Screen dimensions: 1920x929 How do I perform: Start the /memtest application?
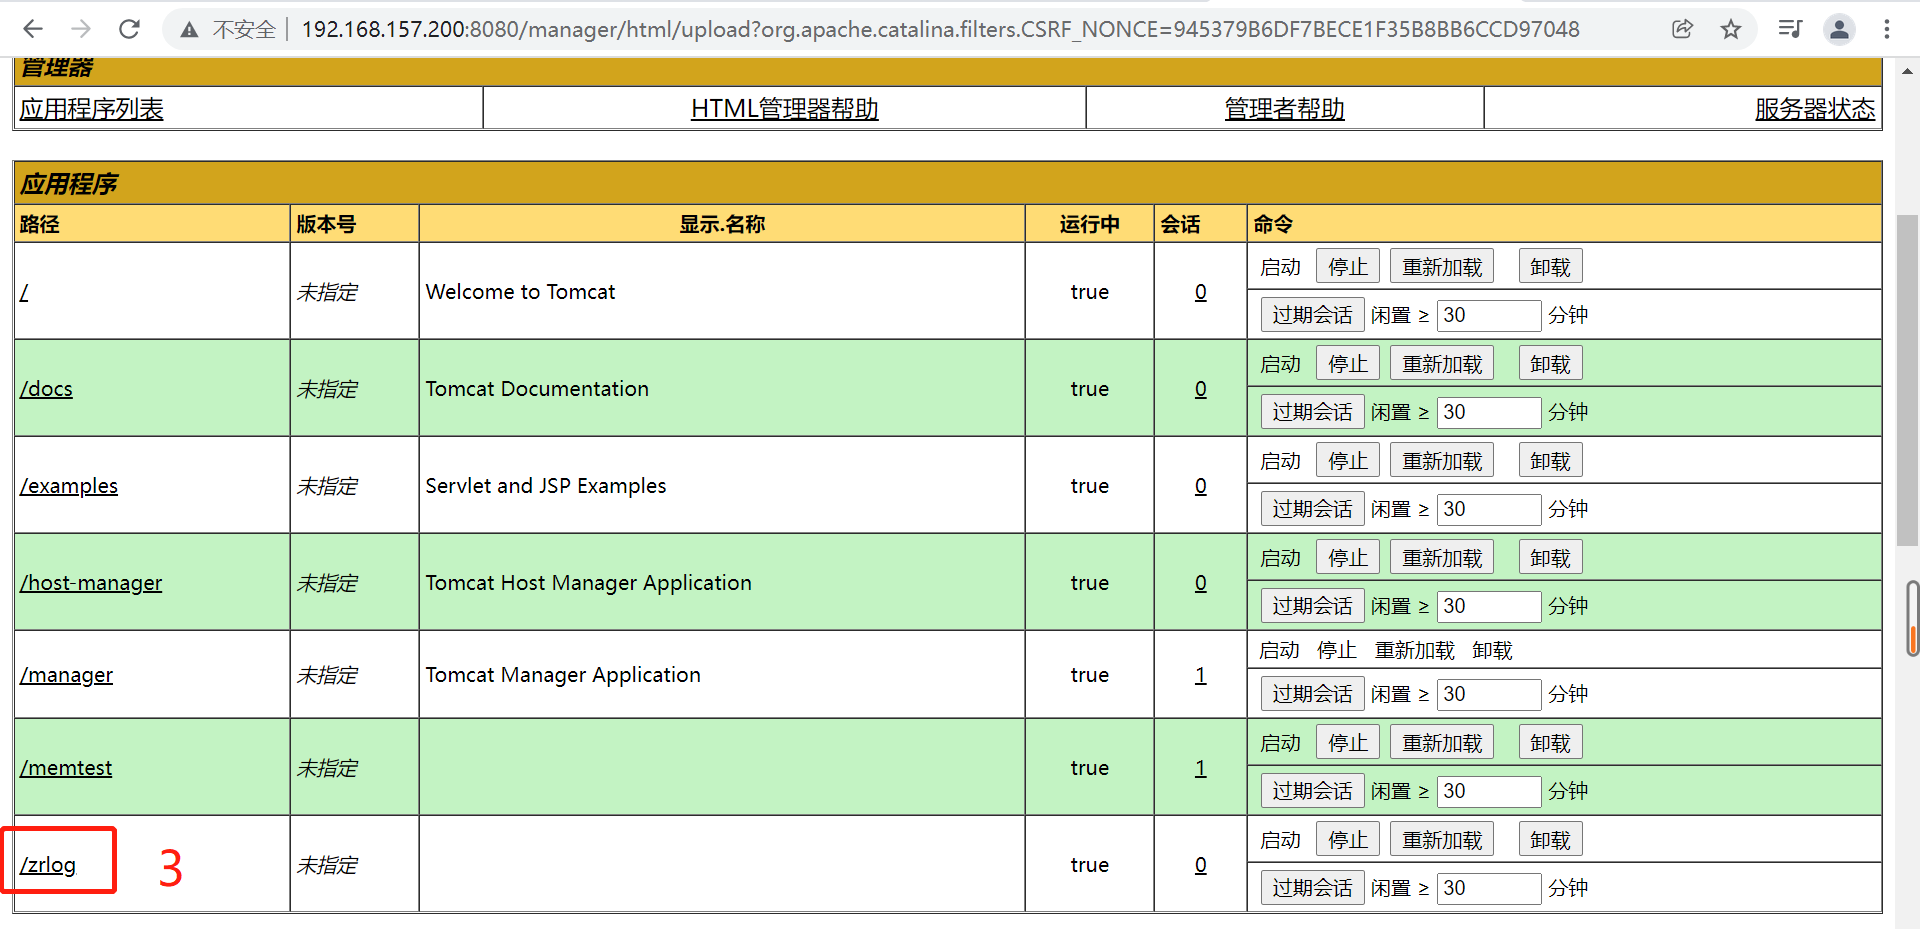coord(1280,742)
